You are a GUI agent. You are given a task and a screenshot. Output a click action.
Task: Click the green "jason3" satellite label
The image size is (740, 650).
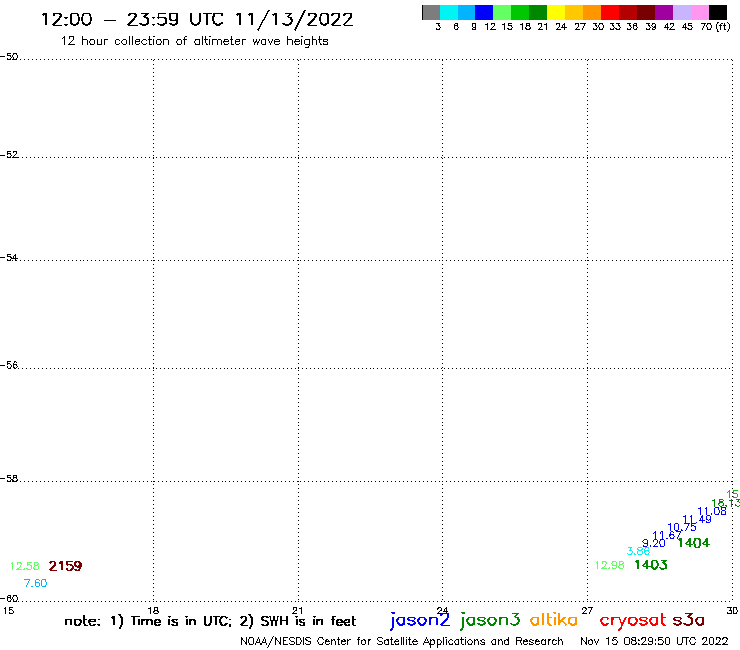(x=490, y=620)
